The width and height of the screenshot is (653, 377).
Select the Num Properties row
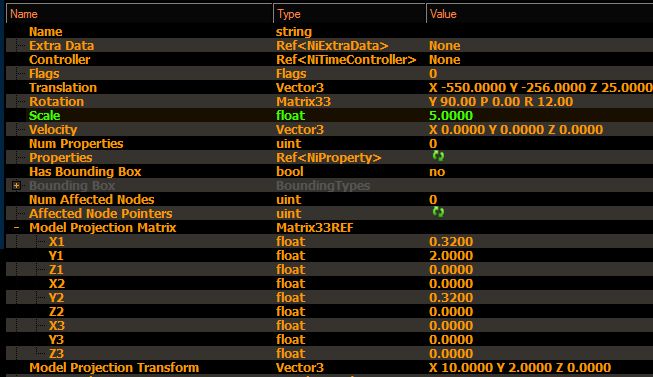[329, 143]
